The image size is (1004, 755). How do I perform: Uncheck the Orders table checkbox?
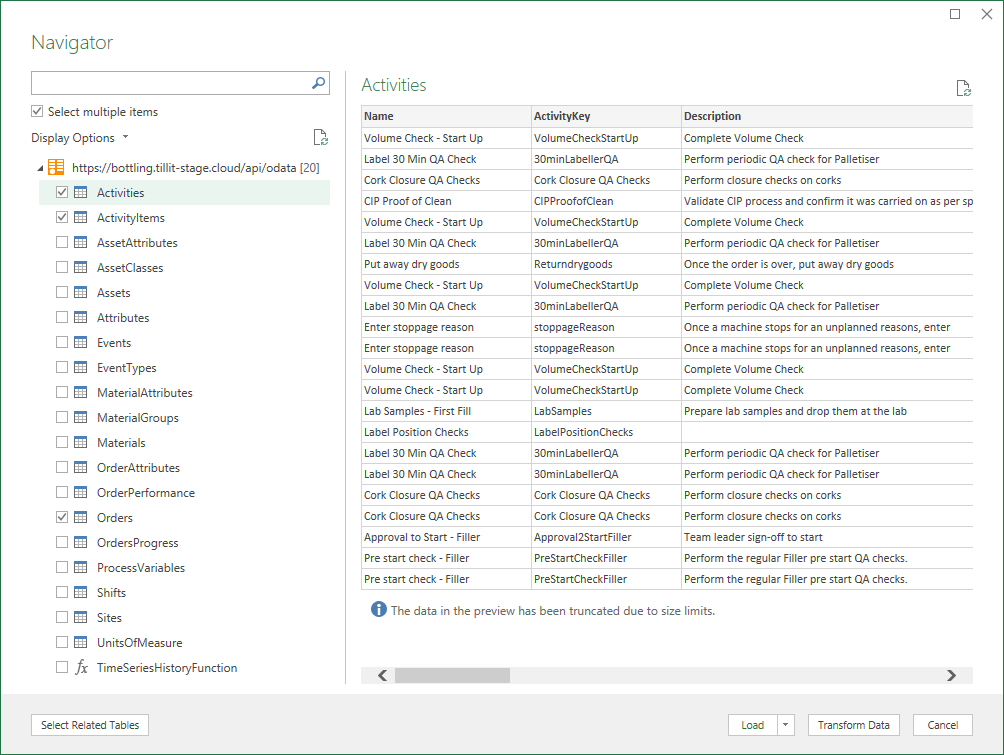pyautogui.click(x=63, y=518)
